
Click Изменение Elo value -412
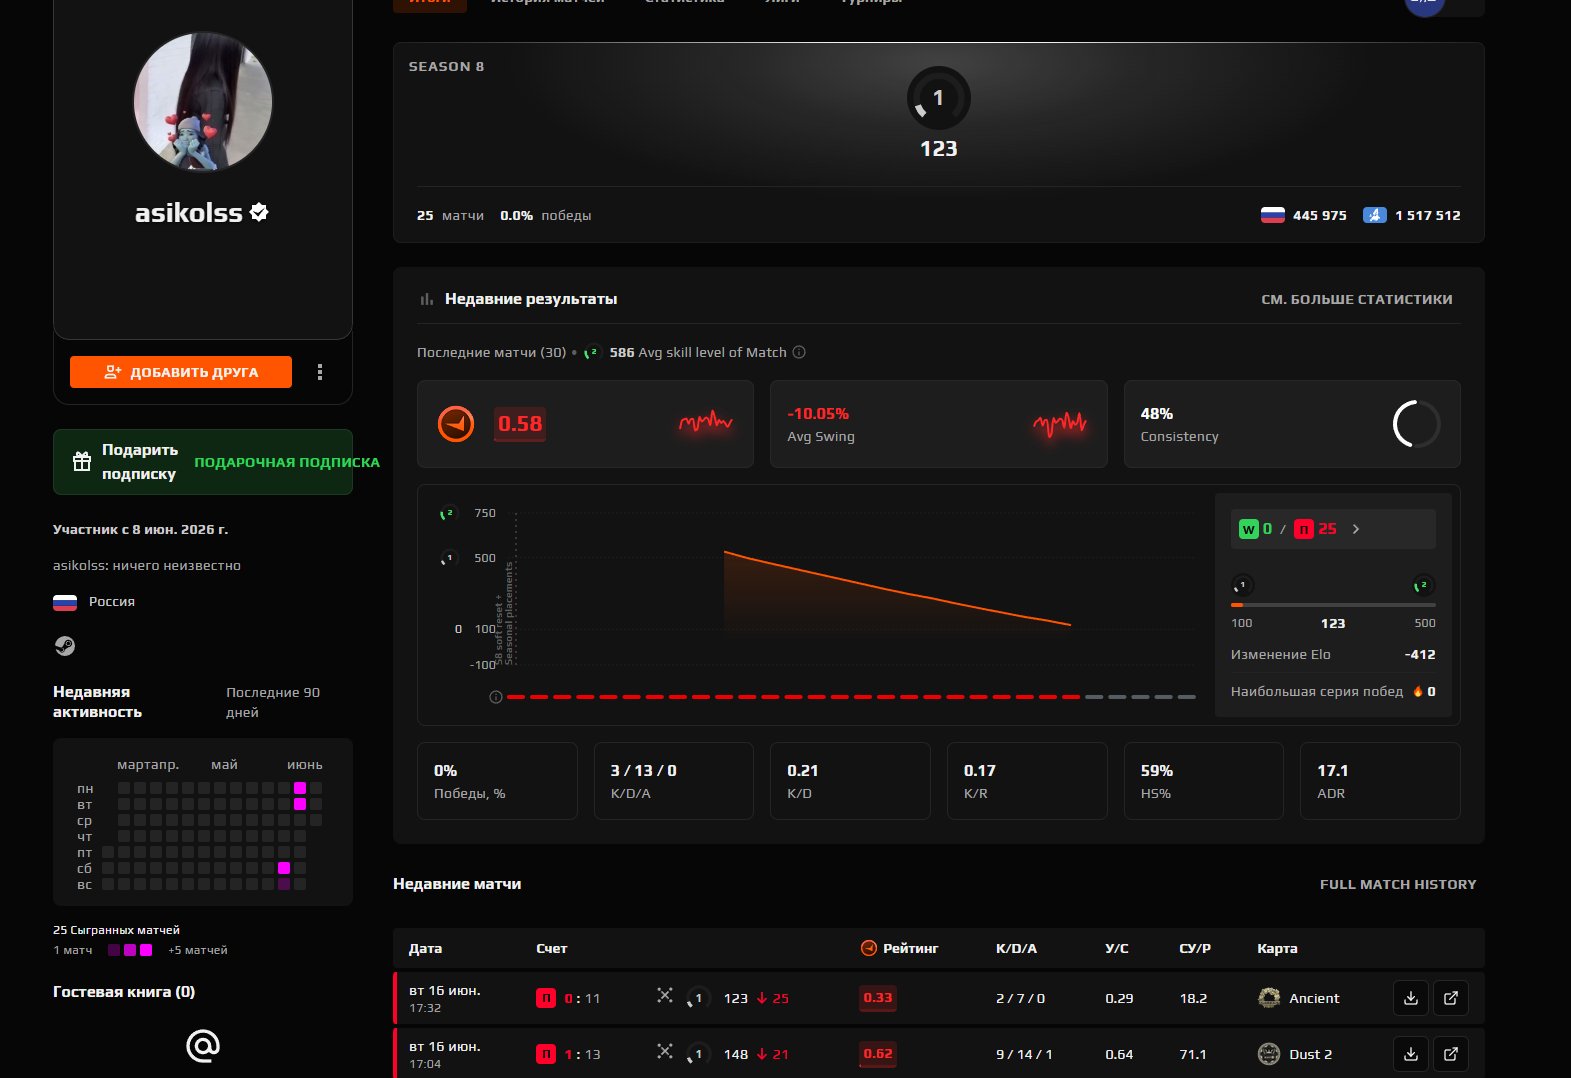1420,655
